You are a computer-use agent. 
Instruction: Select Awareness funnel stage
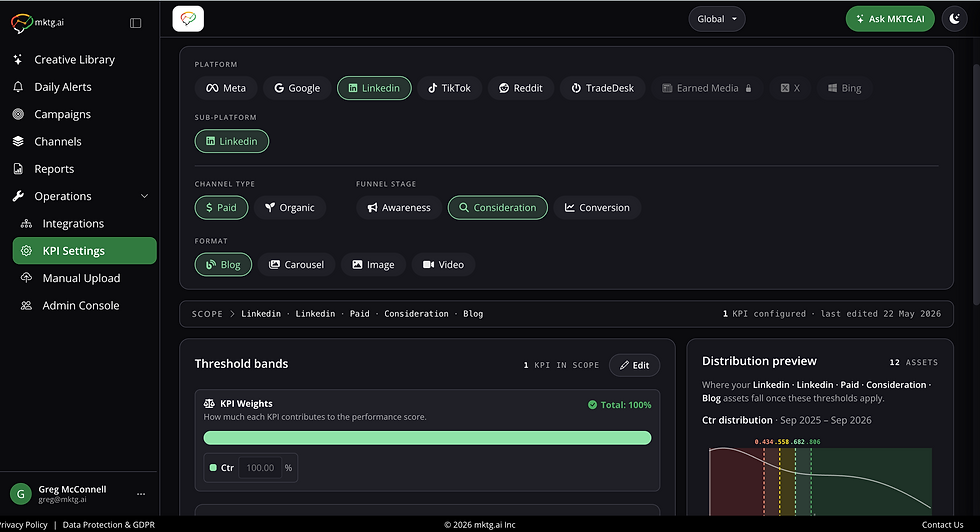399,208
